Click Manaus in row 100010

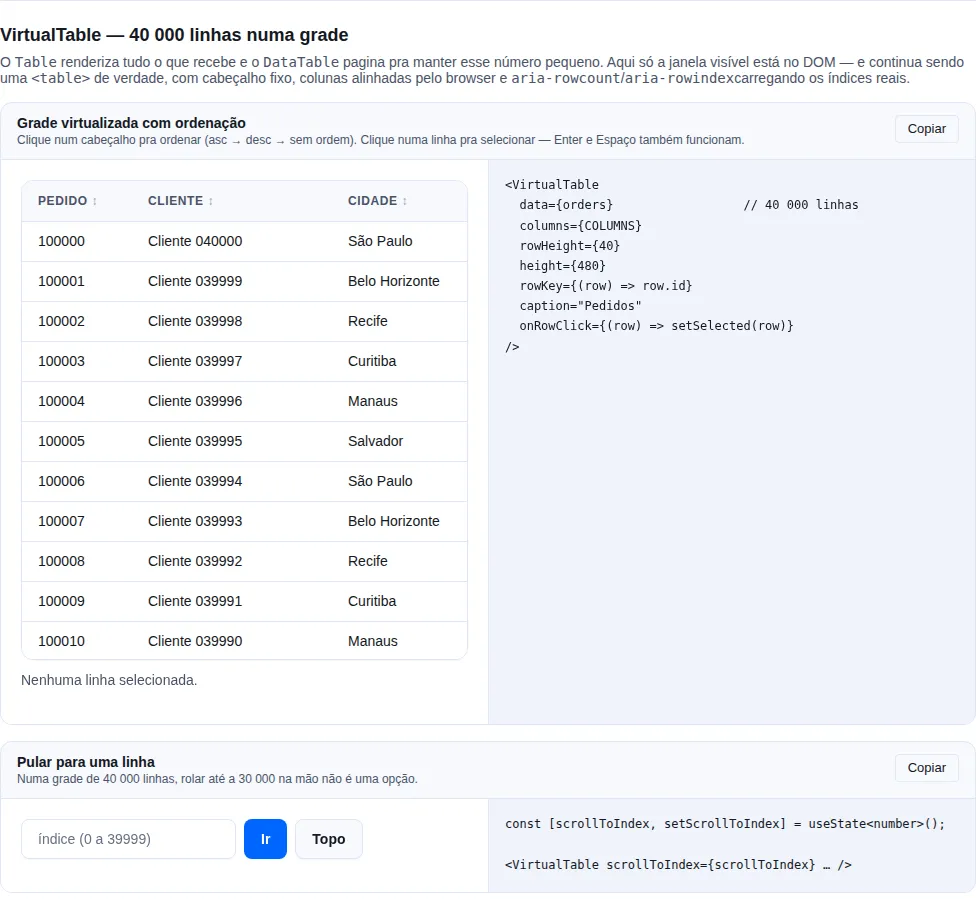click(372, 641)
